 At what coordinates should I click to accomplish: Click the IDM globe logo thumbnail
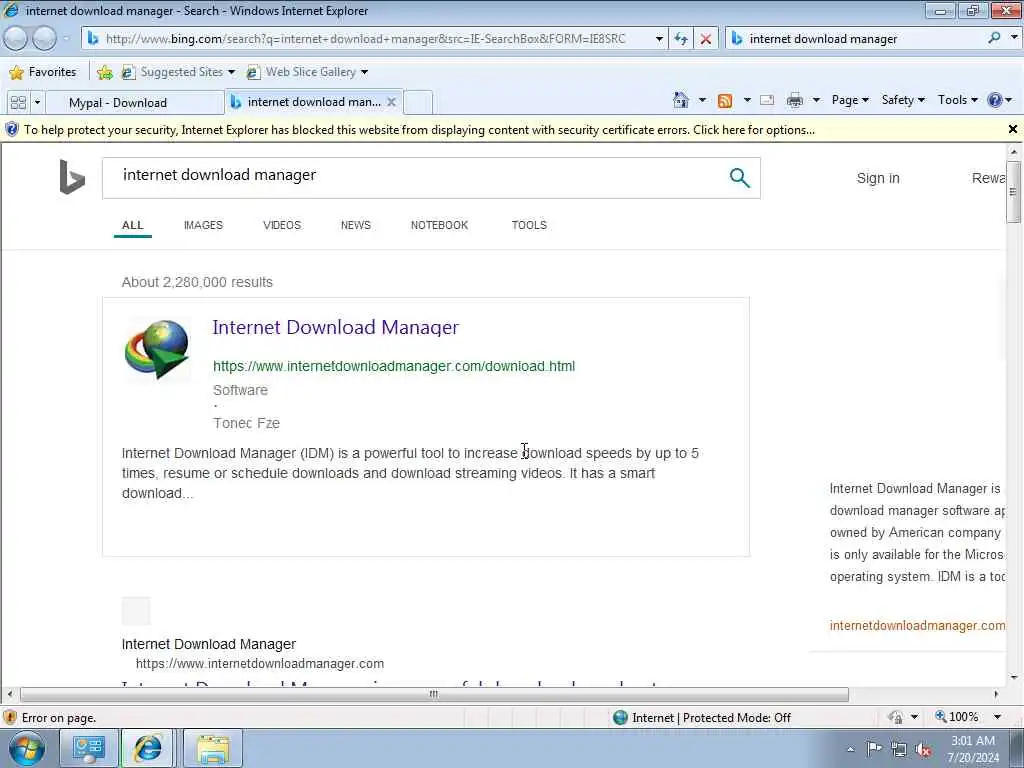point(157,349)
